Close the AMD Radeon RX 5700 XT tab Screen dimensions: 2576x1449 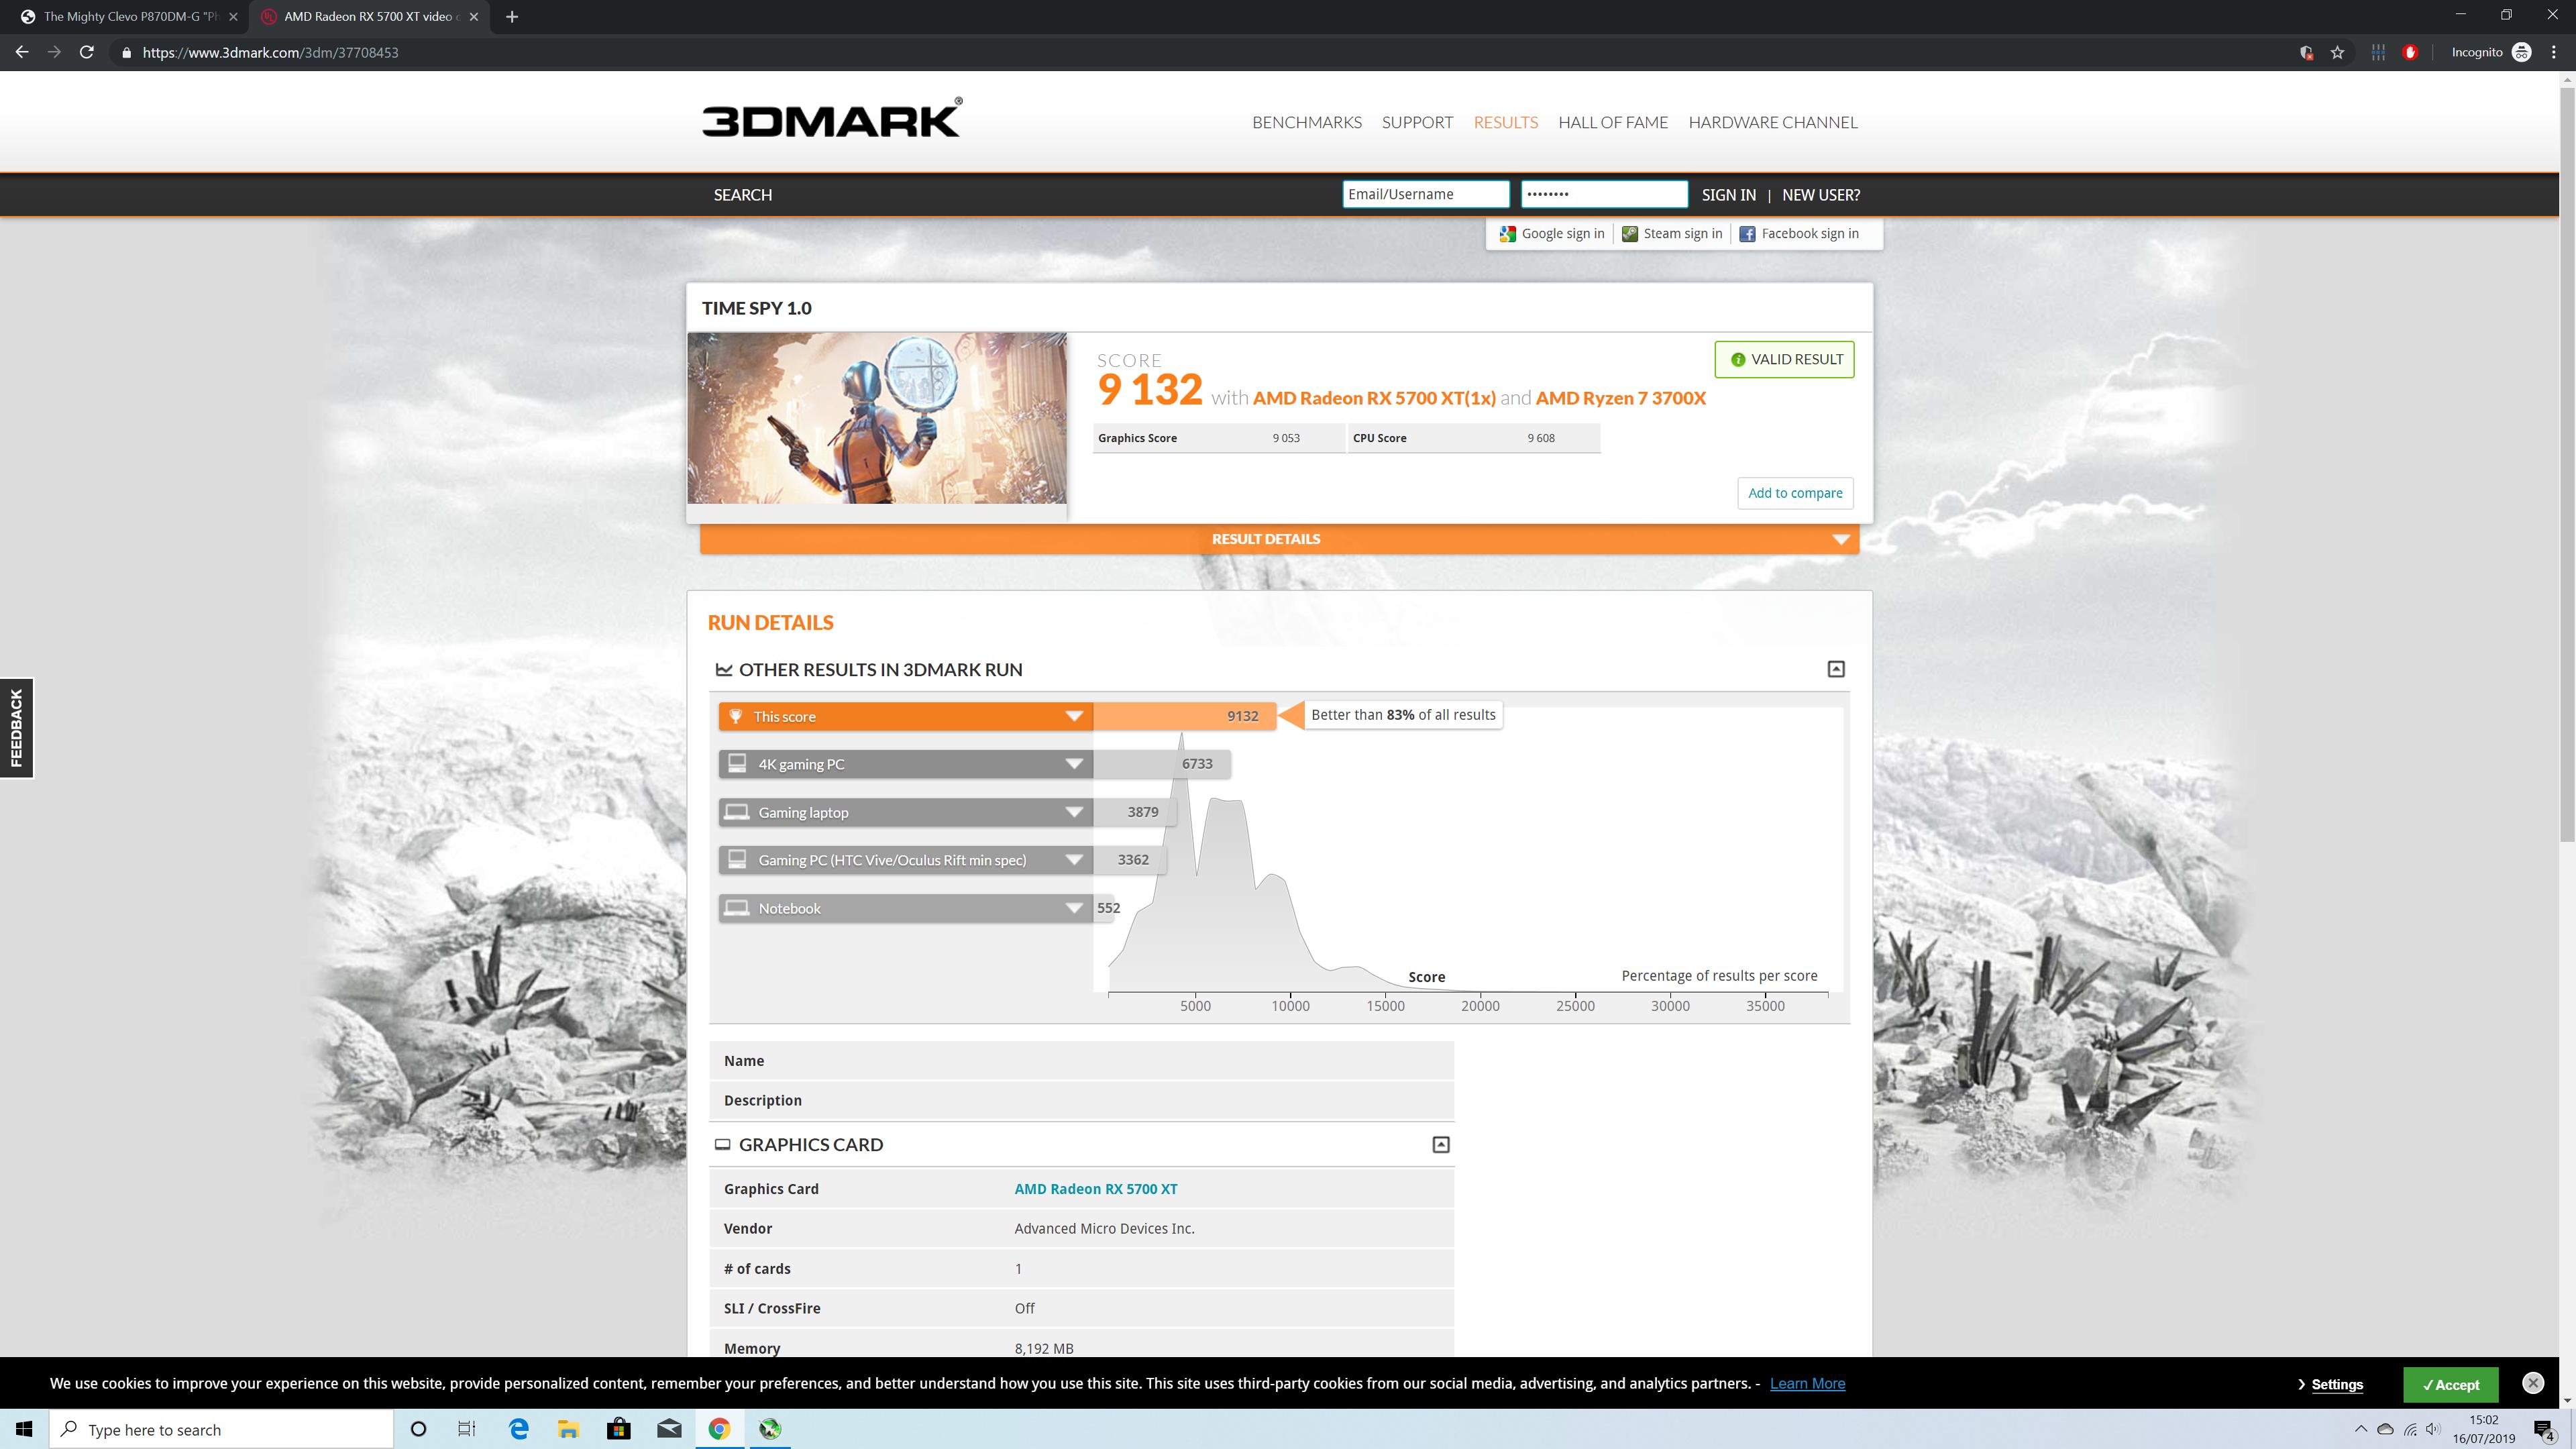[x=474, y=16]
